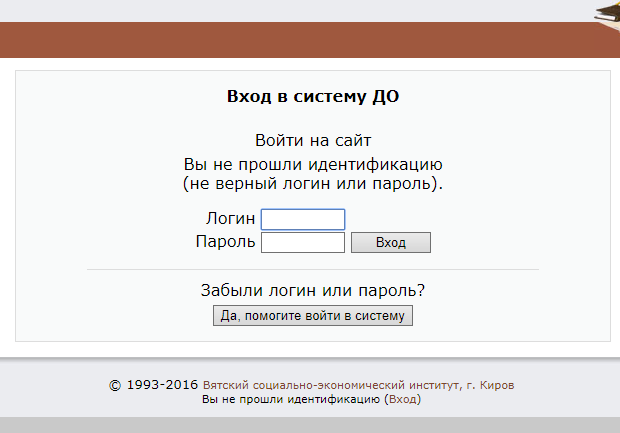The height and width of the screenshot is (433, 620).
Task: Focus the Логин input field
Action: (x=303, y=219)
